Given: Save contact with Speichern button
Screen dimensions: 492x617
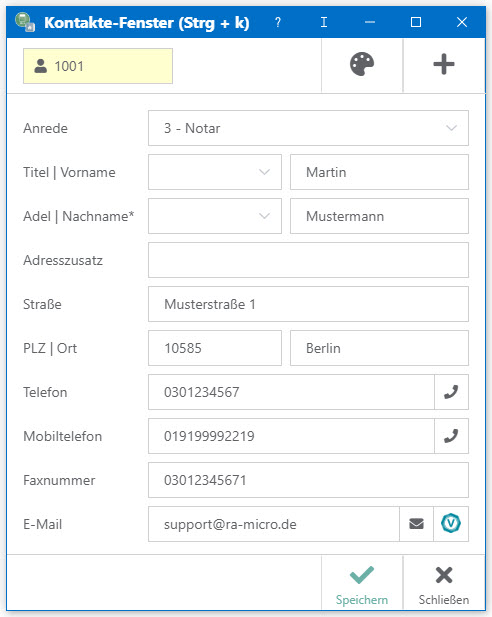Looking at the screenshot, I should 362,585.
